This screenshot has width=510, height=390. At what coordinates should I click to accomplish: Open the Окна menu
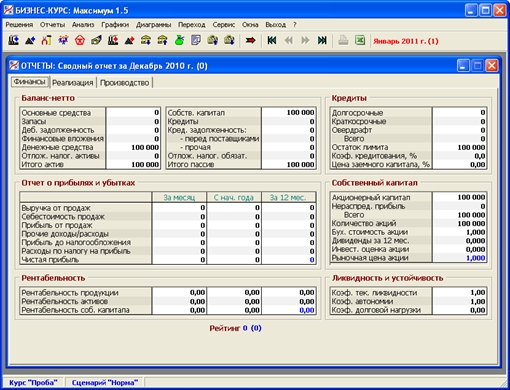tap(250, 25)
